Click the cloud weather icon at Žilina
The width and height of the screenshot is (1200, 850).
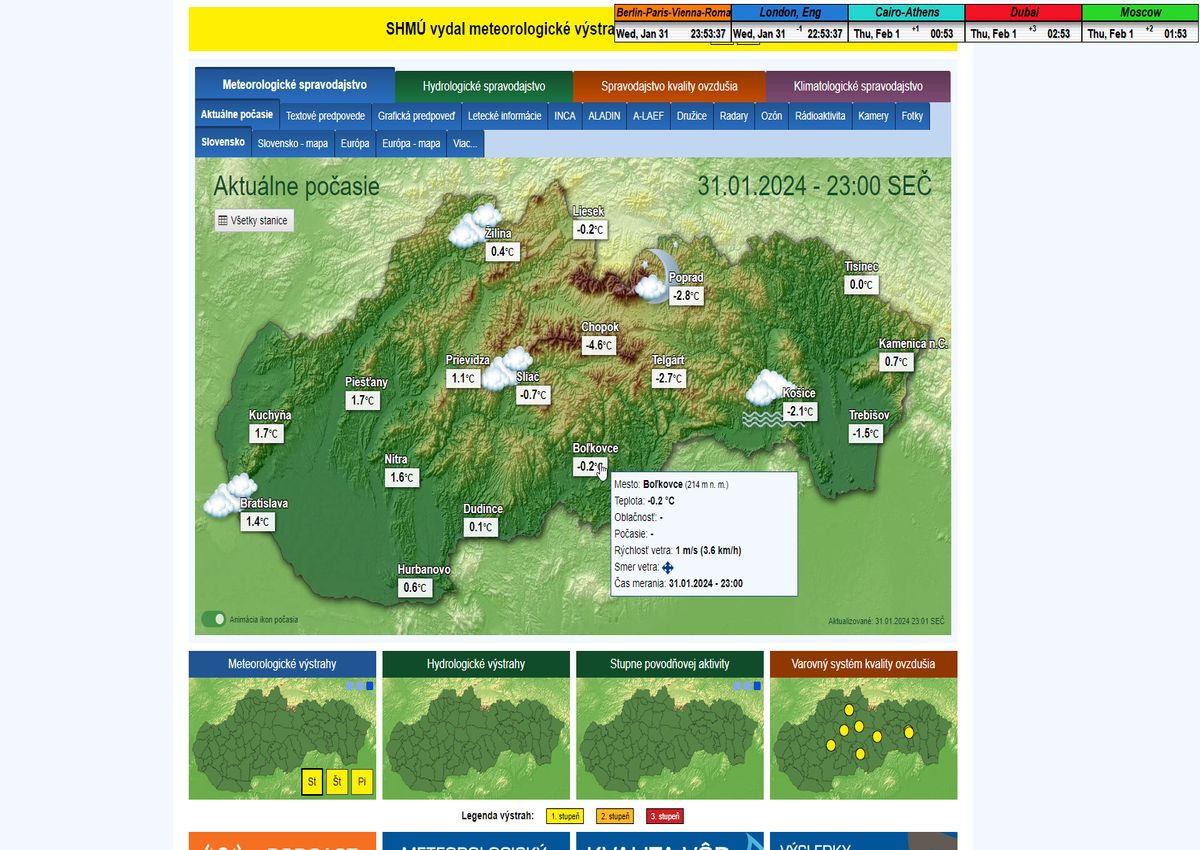473,225
